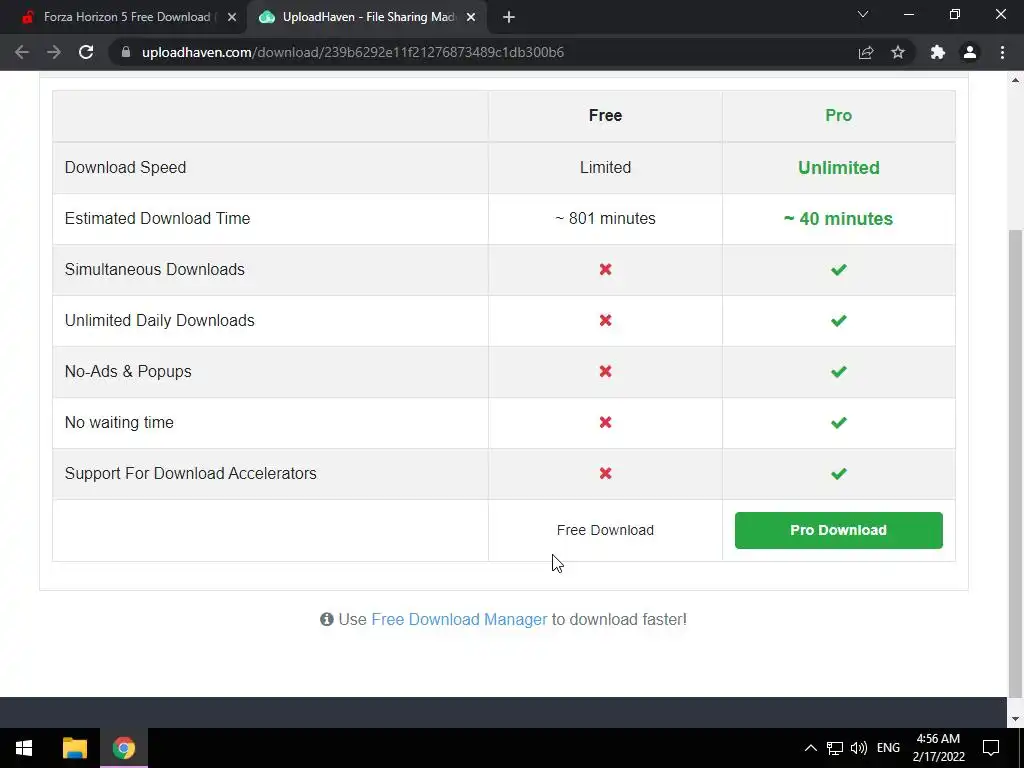Click red X for Simultaneous Downloads
This screenshot has height=768, width=1024.
[x=605, y=269]
